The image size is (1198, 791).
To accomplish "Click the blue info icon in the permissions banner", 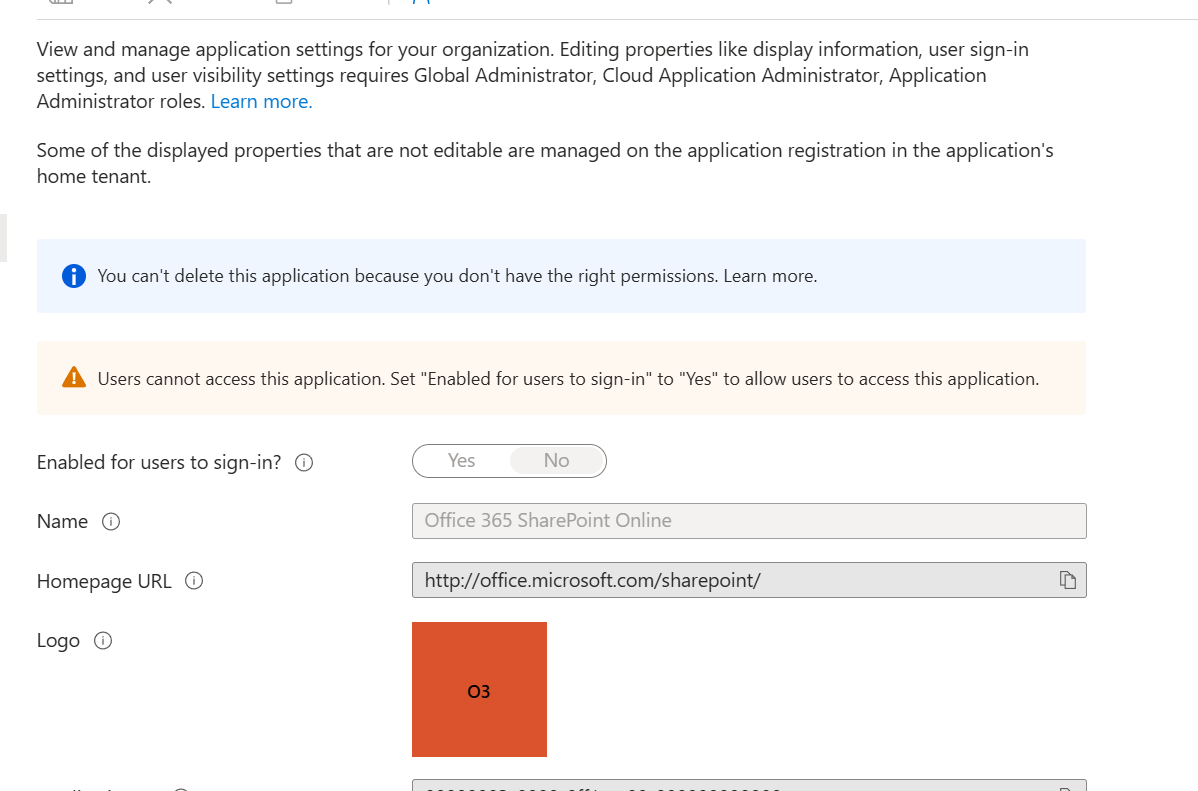I will click(73, 275).
